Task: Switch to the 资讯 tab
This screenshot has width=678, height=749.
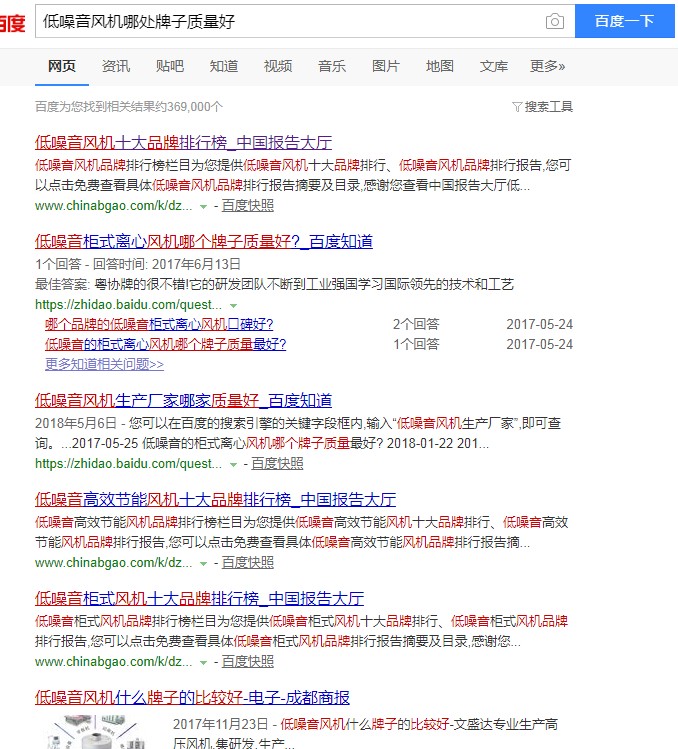Action: 116,66
